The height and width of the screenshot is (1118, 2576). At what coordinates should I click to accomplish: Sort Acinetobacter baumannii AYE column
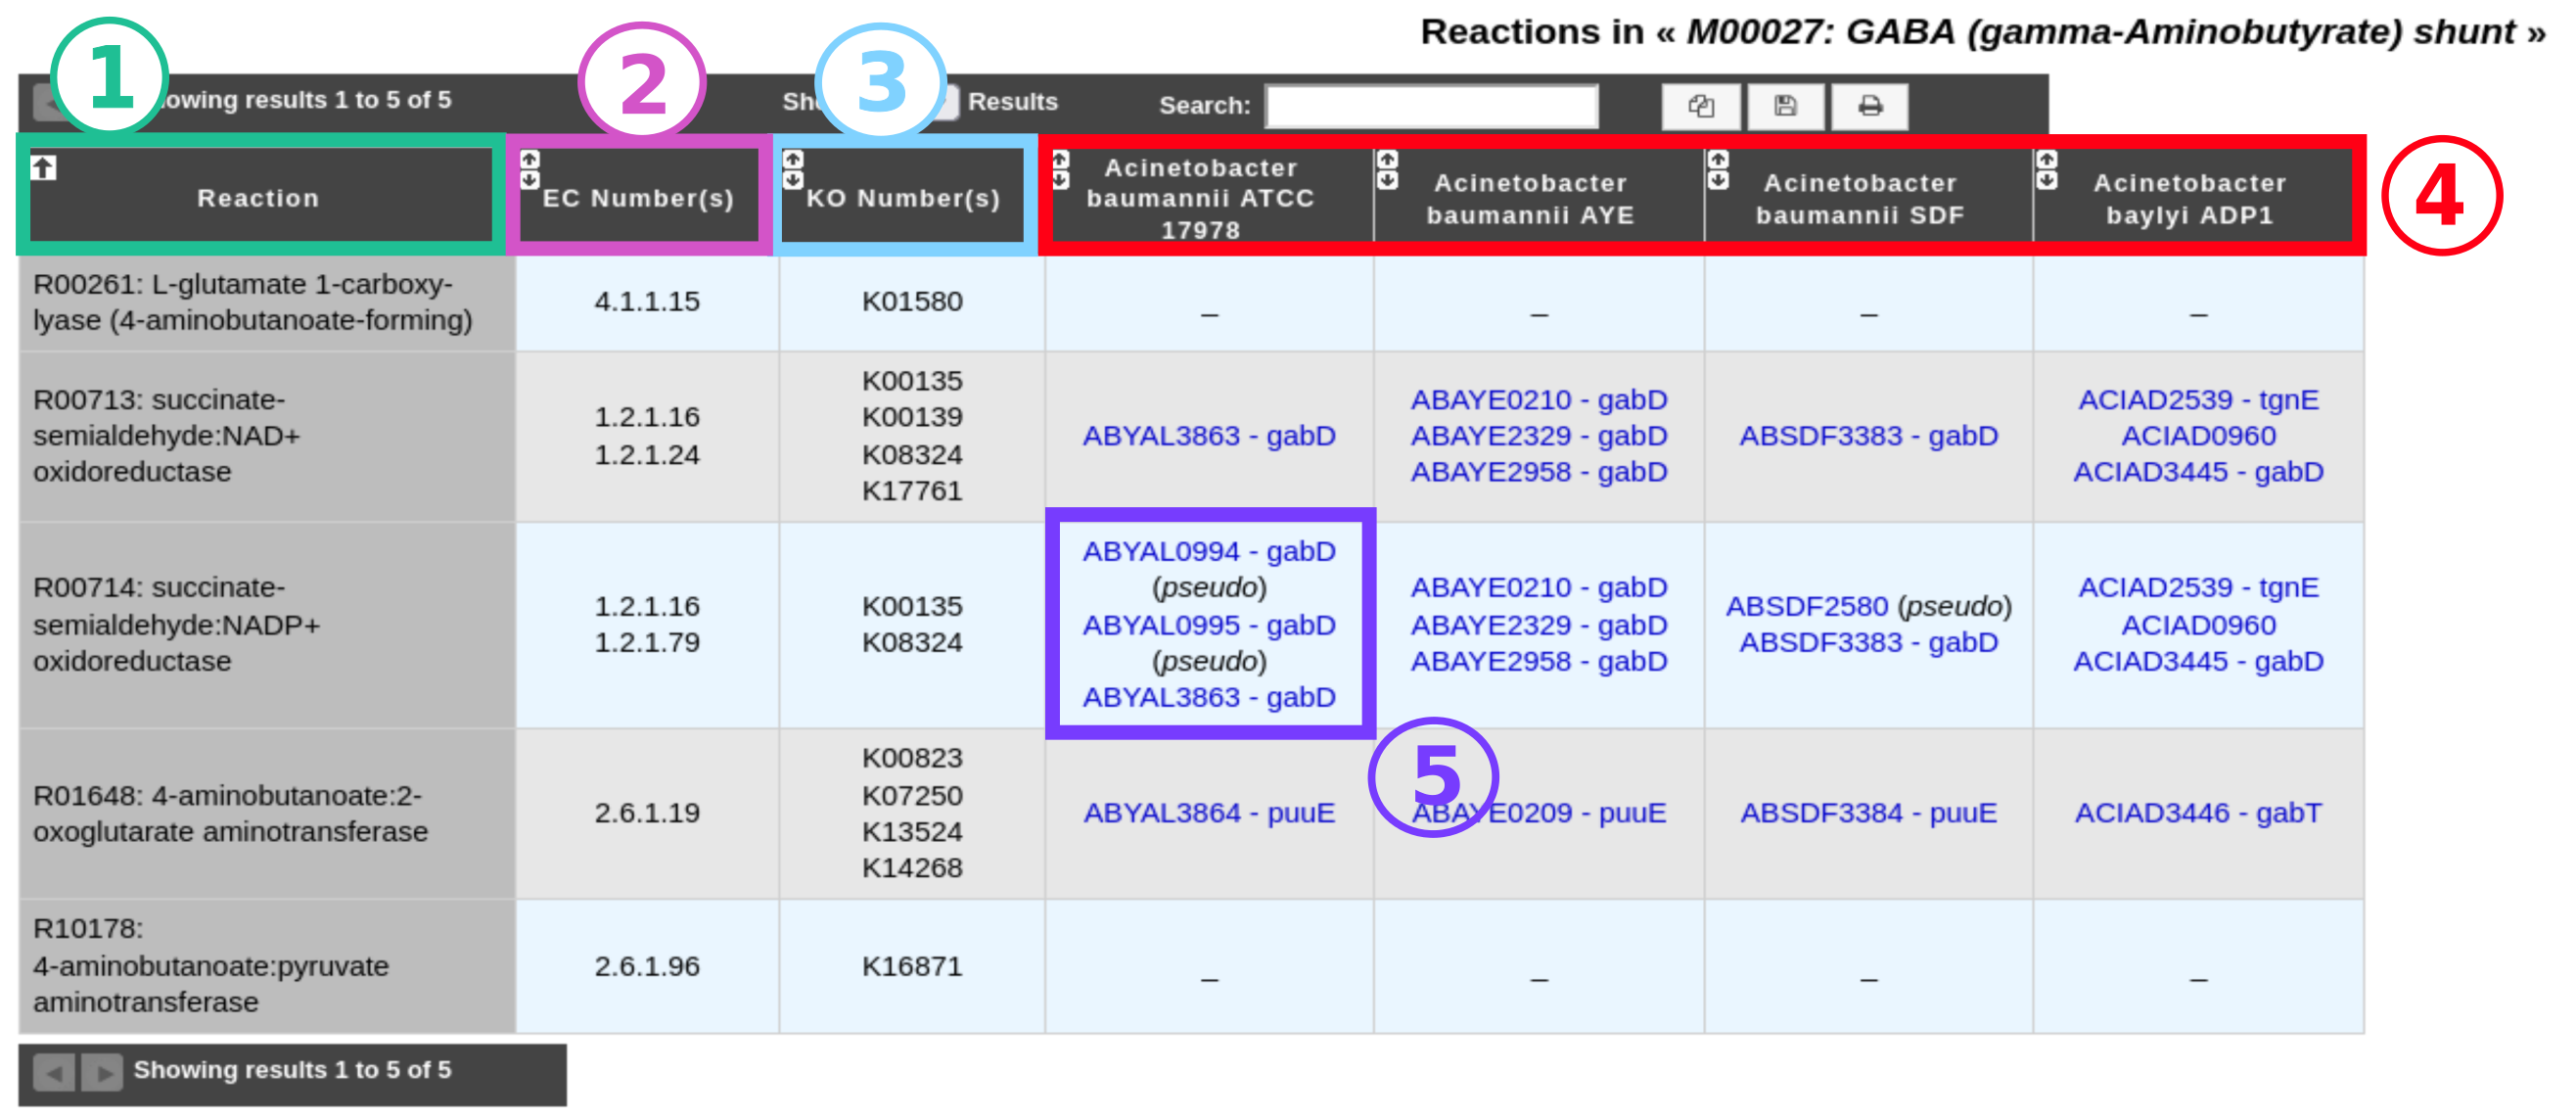[1387, 169]
